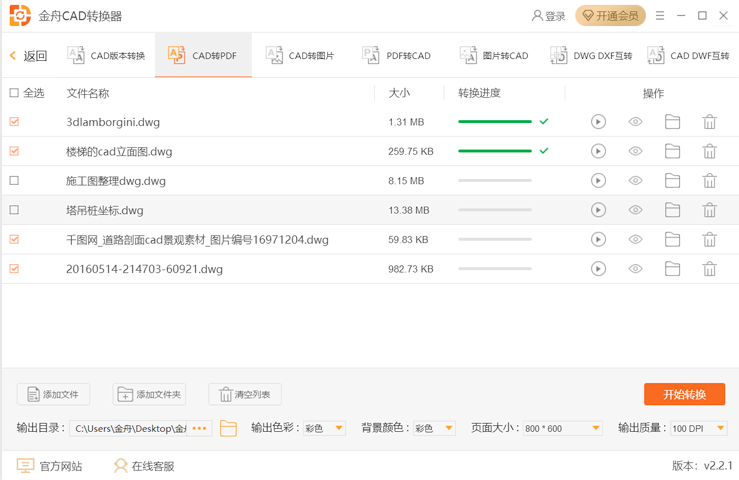This screenshot has height=480, width=739.
Task: Browse output directory folder icon
Action: [x=228, y=428]
